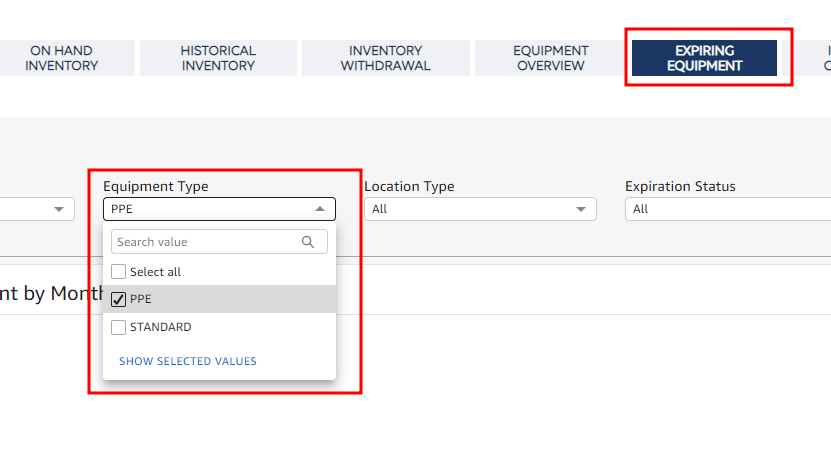This screenshot has width=831, height=460.
Task: Click the Equipment Type filter label
Action: pyautogui.click(x=155, y=186)
